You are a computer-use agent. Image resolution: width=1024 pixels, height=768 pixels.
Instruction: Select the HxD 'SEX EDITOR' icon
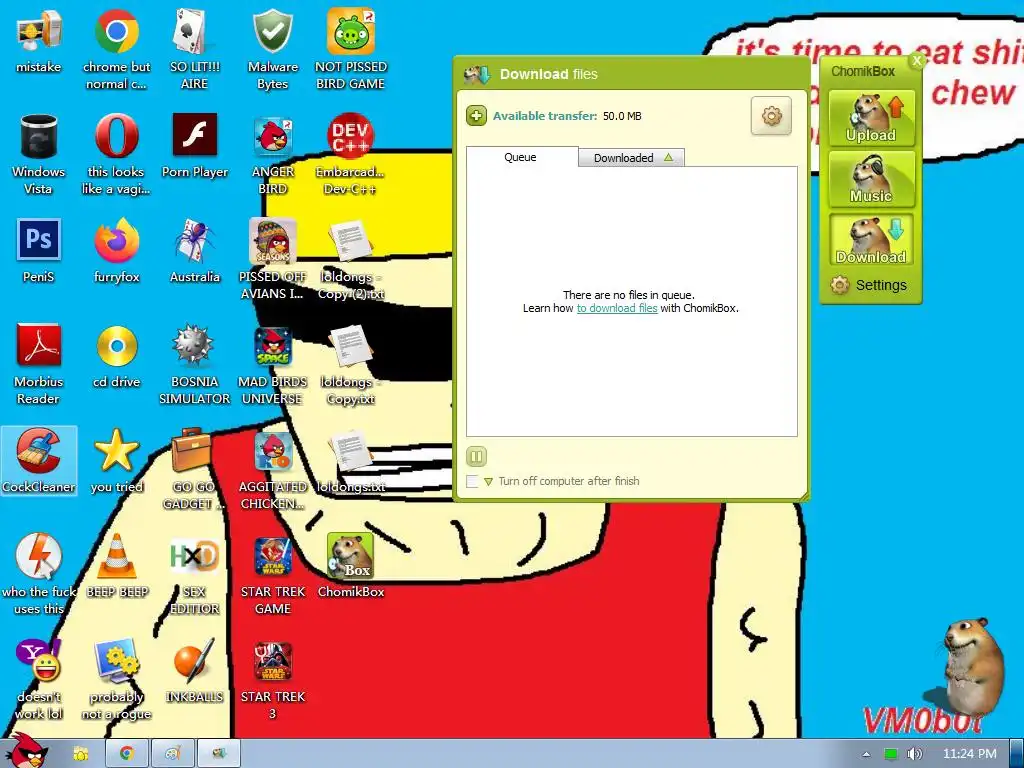point(195,575)
